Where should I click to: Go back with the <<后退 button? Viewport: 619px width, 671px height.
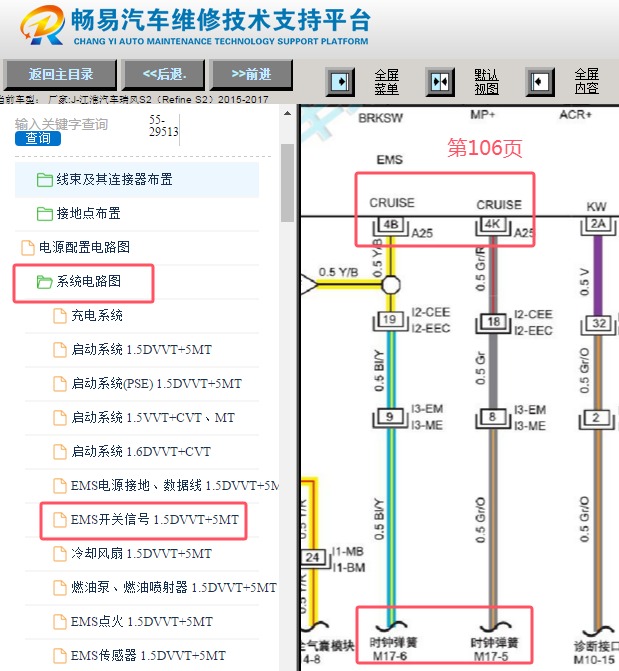coord(164,74)
